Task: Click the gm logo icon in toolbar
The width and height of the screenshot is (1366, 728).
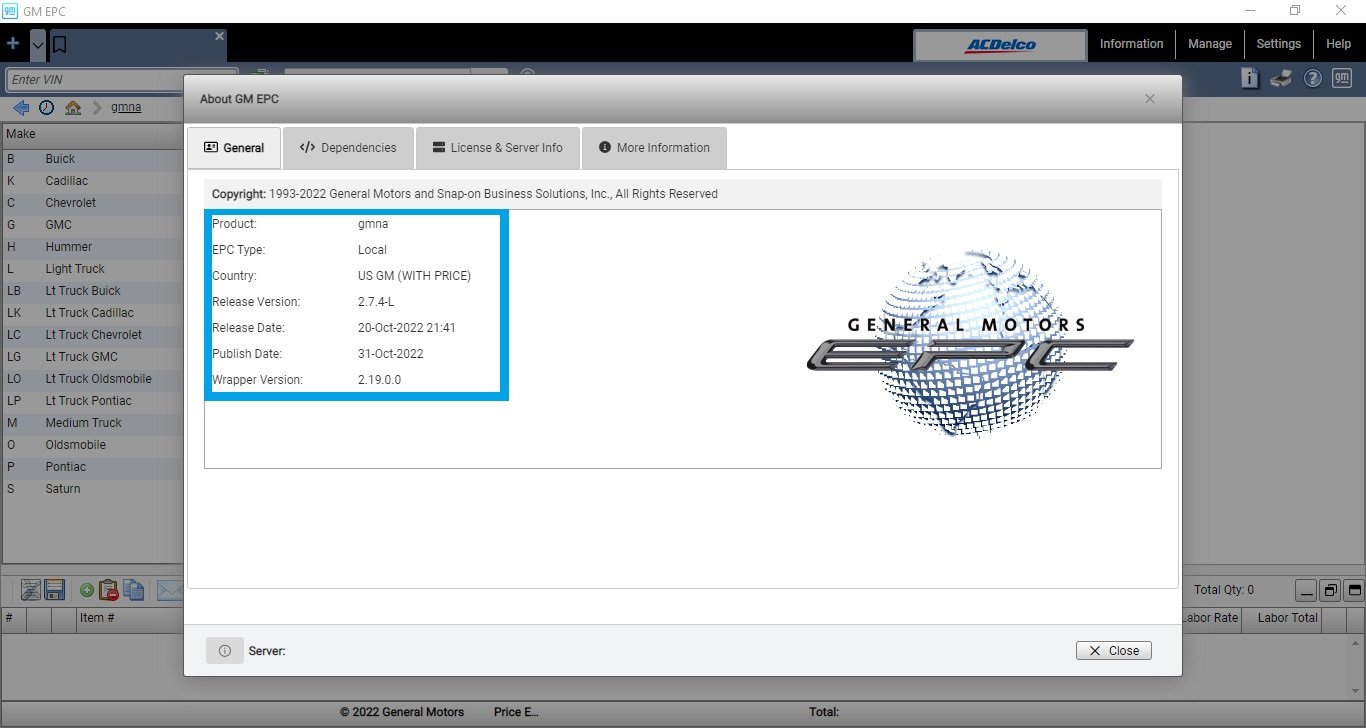Action: [1342, 78]
